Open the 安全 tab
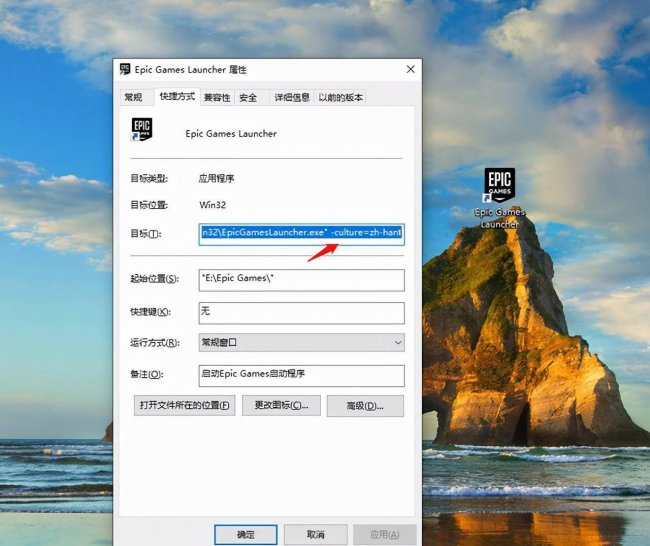Screen dimensions: 650x546 tap(248, 97)
